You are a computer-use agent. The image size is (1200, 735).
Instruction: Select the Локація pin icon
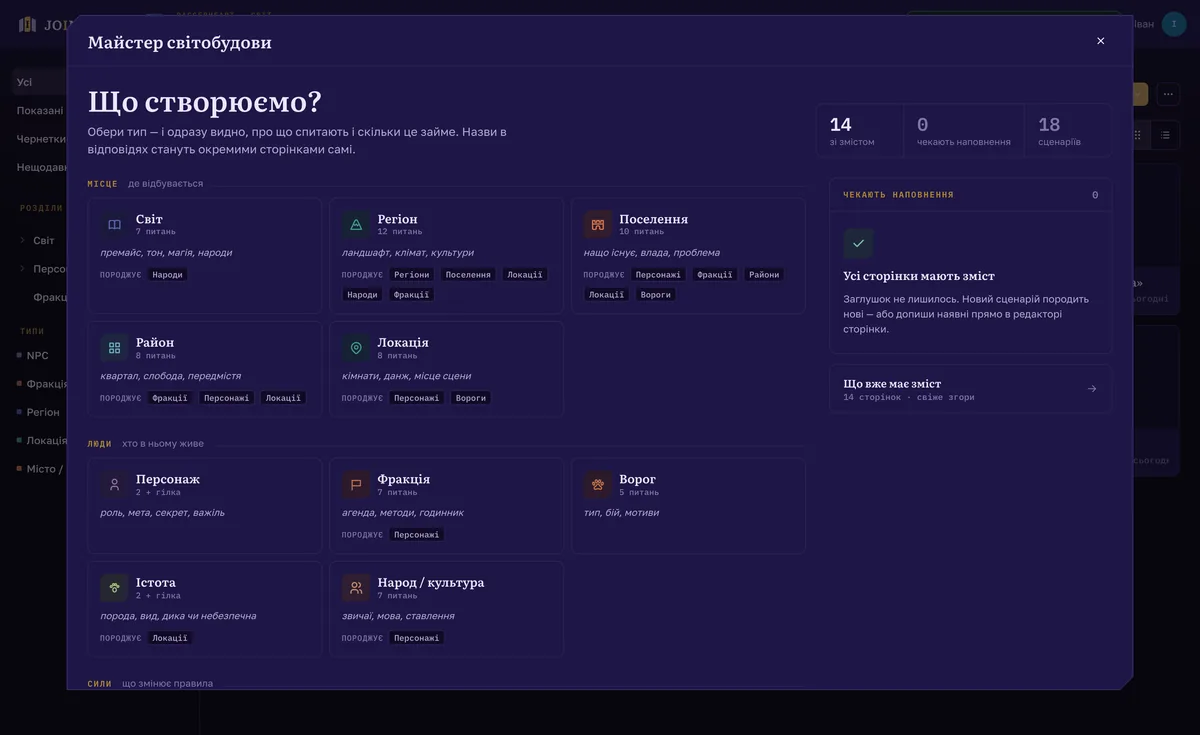[356, 348]
